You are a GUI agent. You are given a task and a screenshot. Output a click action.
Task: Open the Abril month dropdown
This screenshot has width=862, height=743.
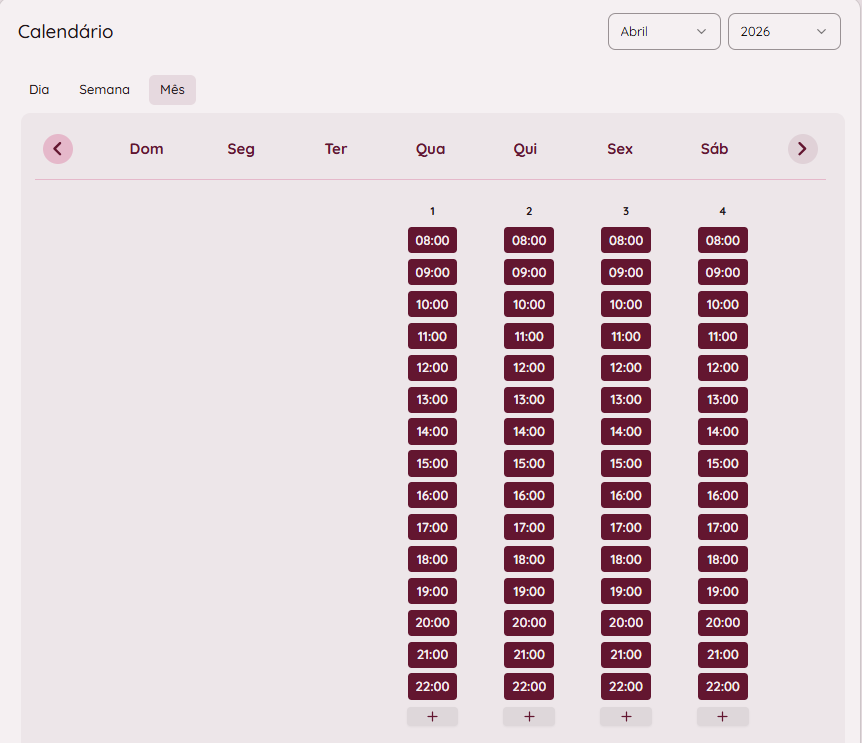(664, 31)
